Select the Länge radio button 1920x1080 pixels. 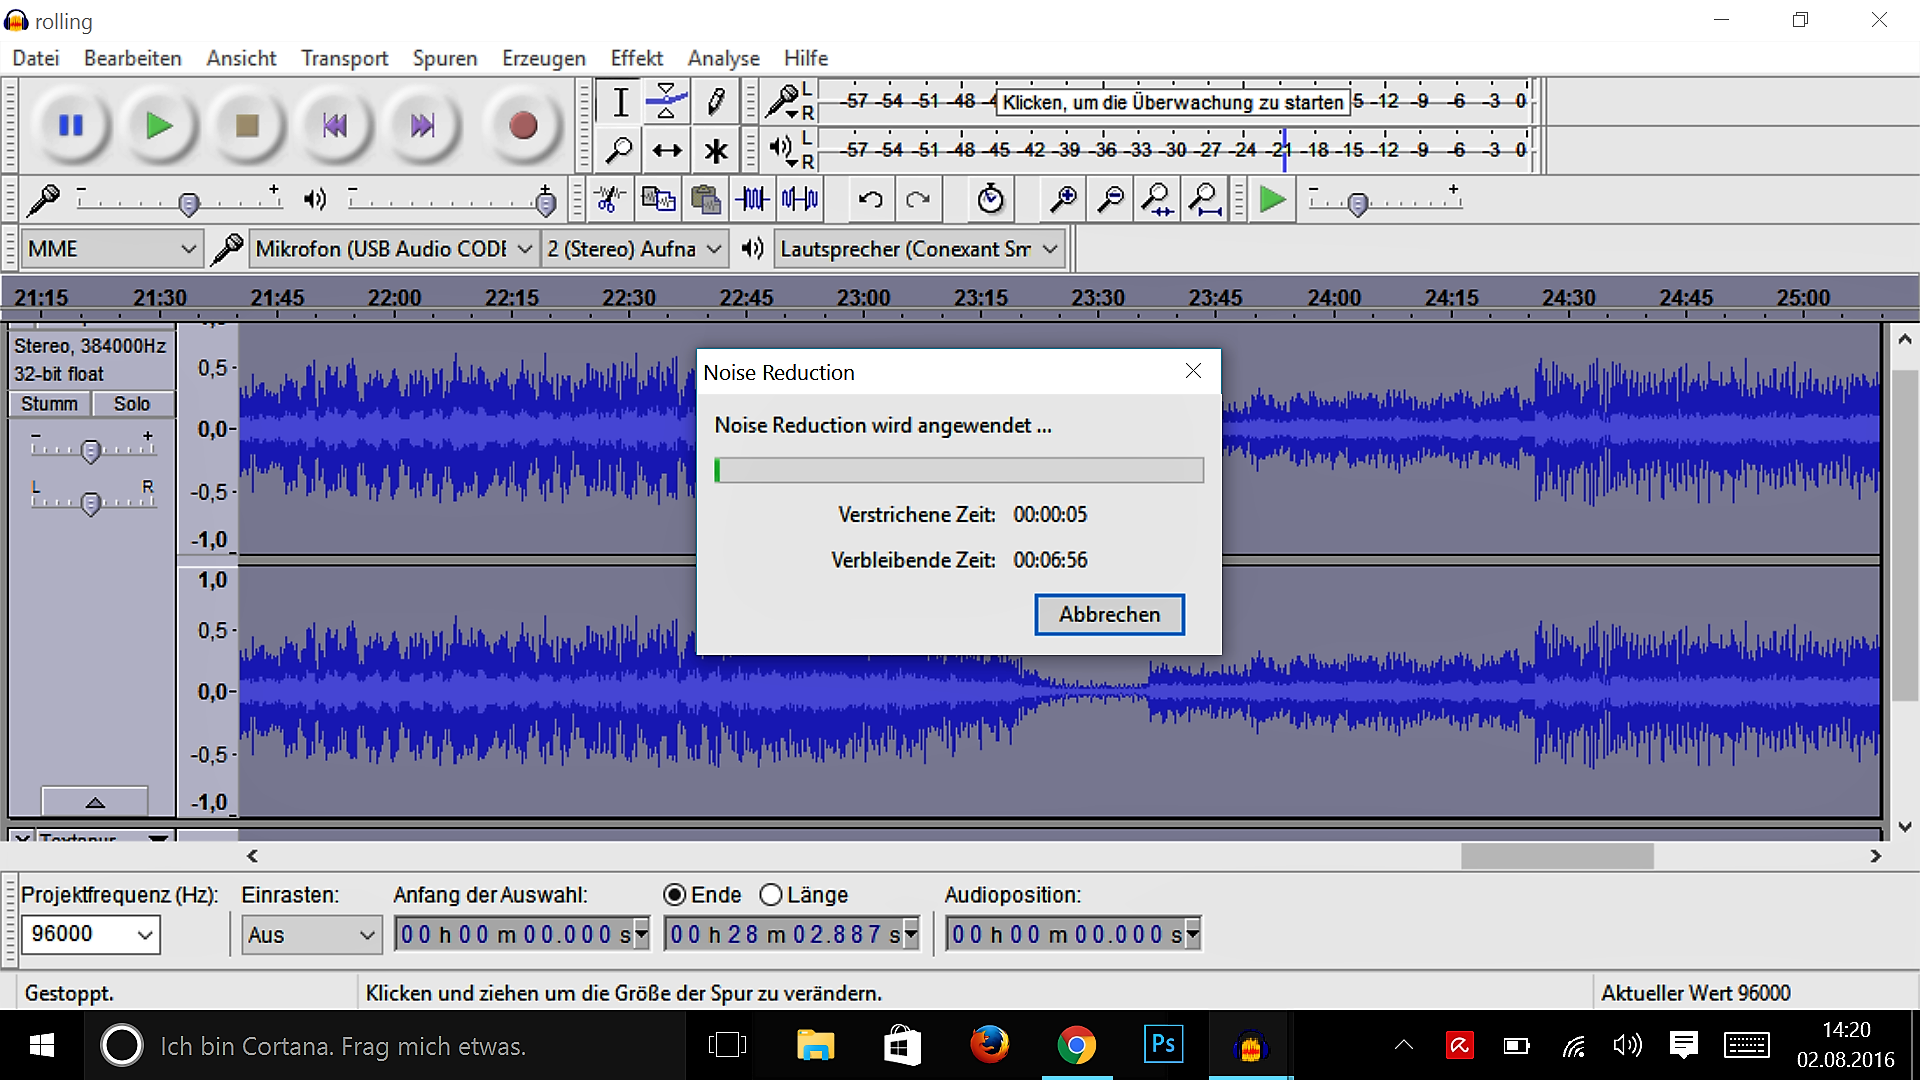pos(771,895)
